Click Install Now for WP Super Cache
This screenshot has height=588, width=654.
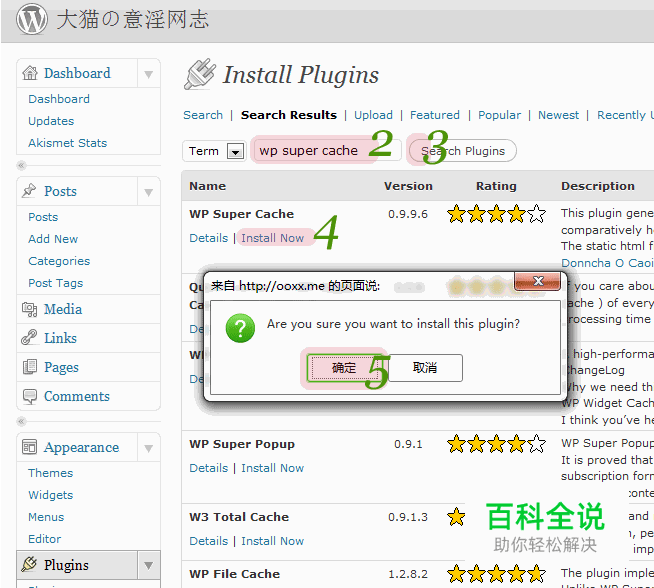pyautogui.click(x=272, y=238)
